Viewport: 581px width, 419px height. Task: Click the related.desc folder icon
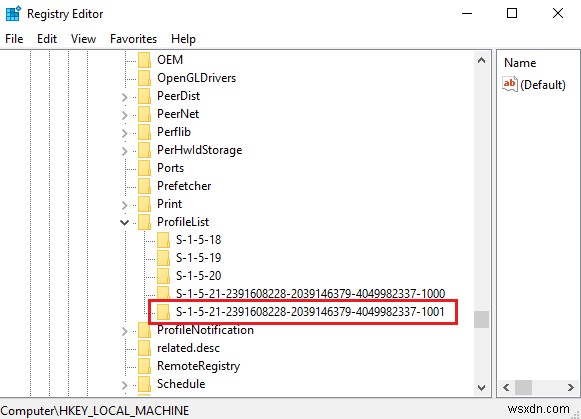(144, 348)
